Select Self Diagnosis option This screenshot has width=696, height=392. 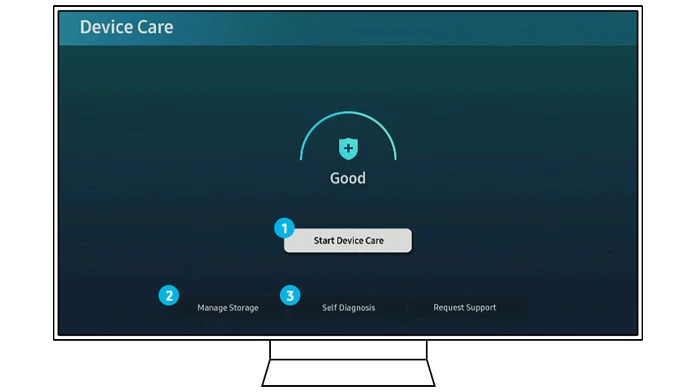(x=348, y=308)
